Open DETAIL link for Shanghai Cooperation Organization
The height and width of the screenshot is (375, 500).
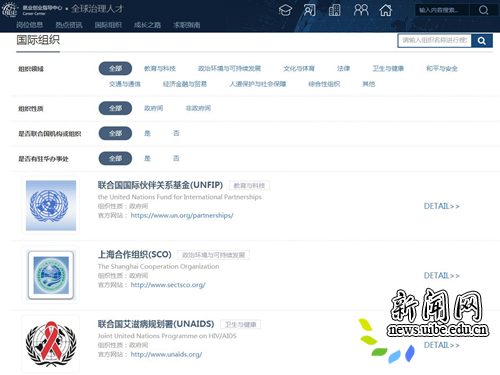tap(441, 276)
